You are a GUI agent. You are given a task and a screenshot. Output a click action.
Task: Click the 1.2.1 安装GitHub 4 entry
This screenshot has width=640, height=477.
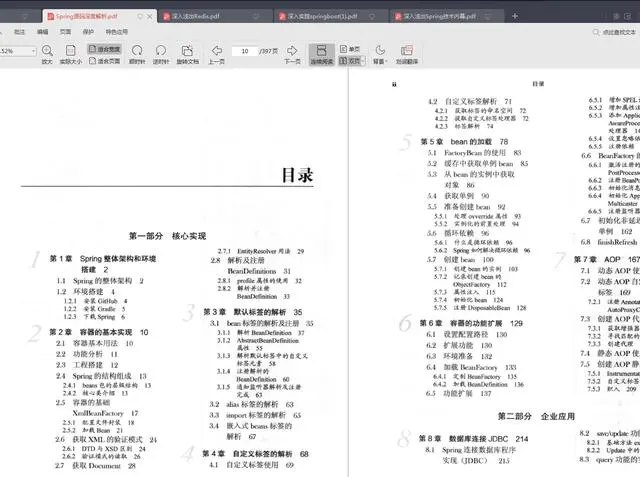96,301
